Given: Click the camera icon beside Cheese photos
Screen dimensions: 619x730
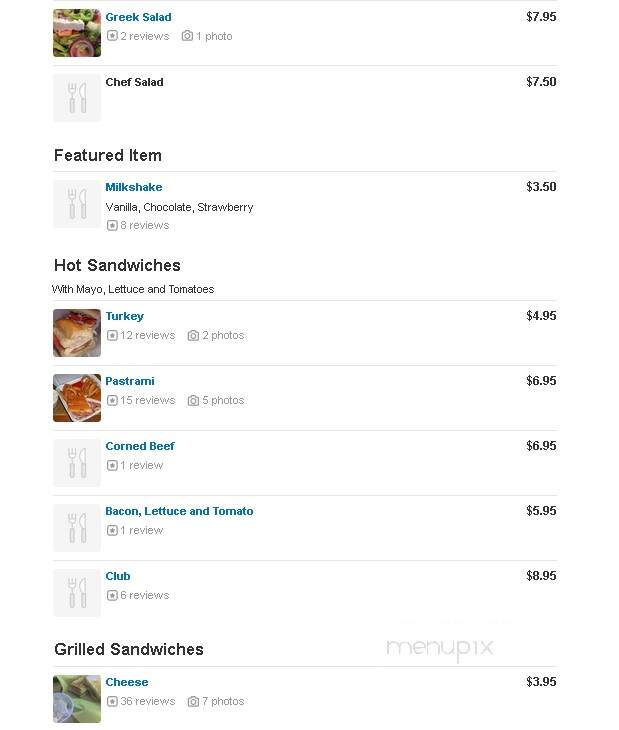Looking at the screenshot, I should [193, 702].
